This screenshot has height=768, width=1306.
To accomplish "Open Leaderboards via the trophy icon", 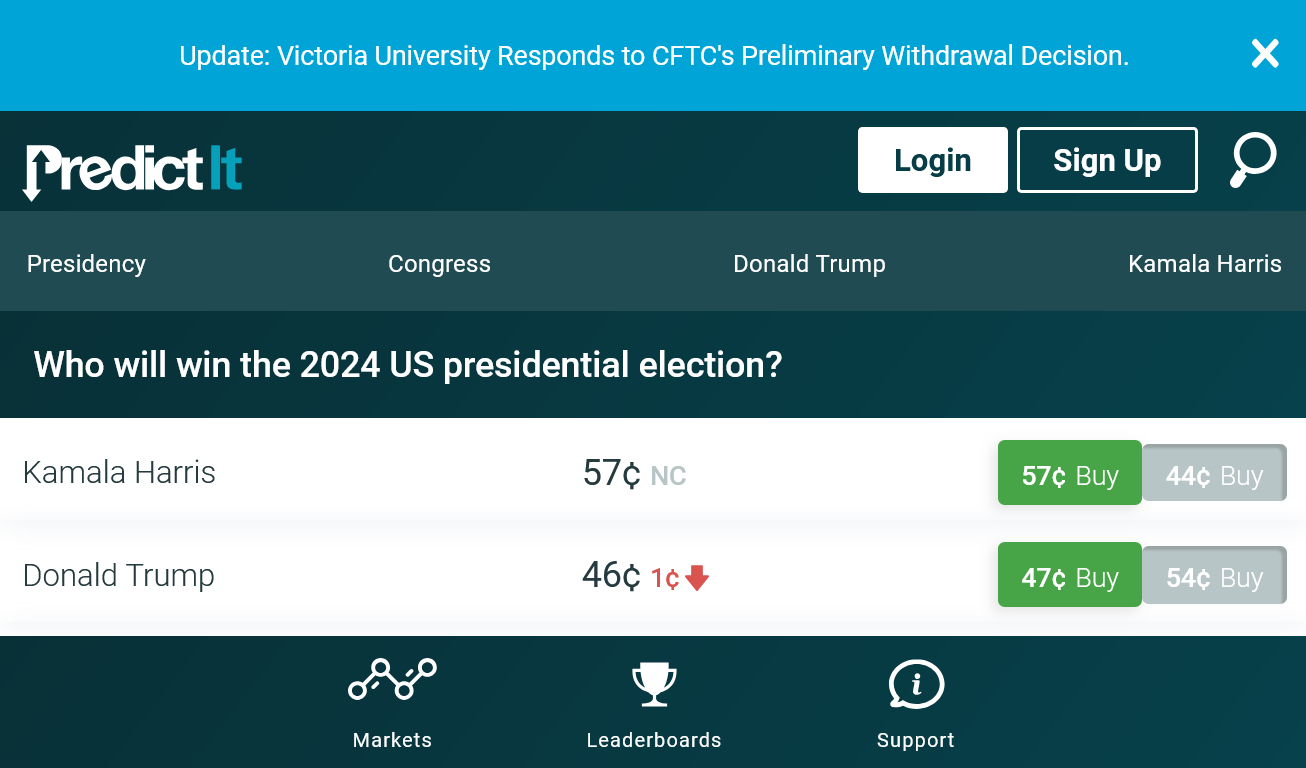I will pyautogui.click(x=654, y=683).
